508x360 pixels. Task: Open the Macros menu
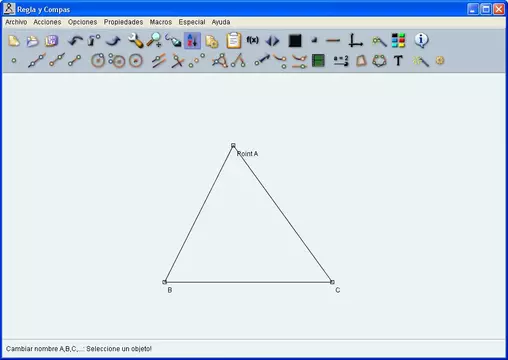click(x=161, y=22)
